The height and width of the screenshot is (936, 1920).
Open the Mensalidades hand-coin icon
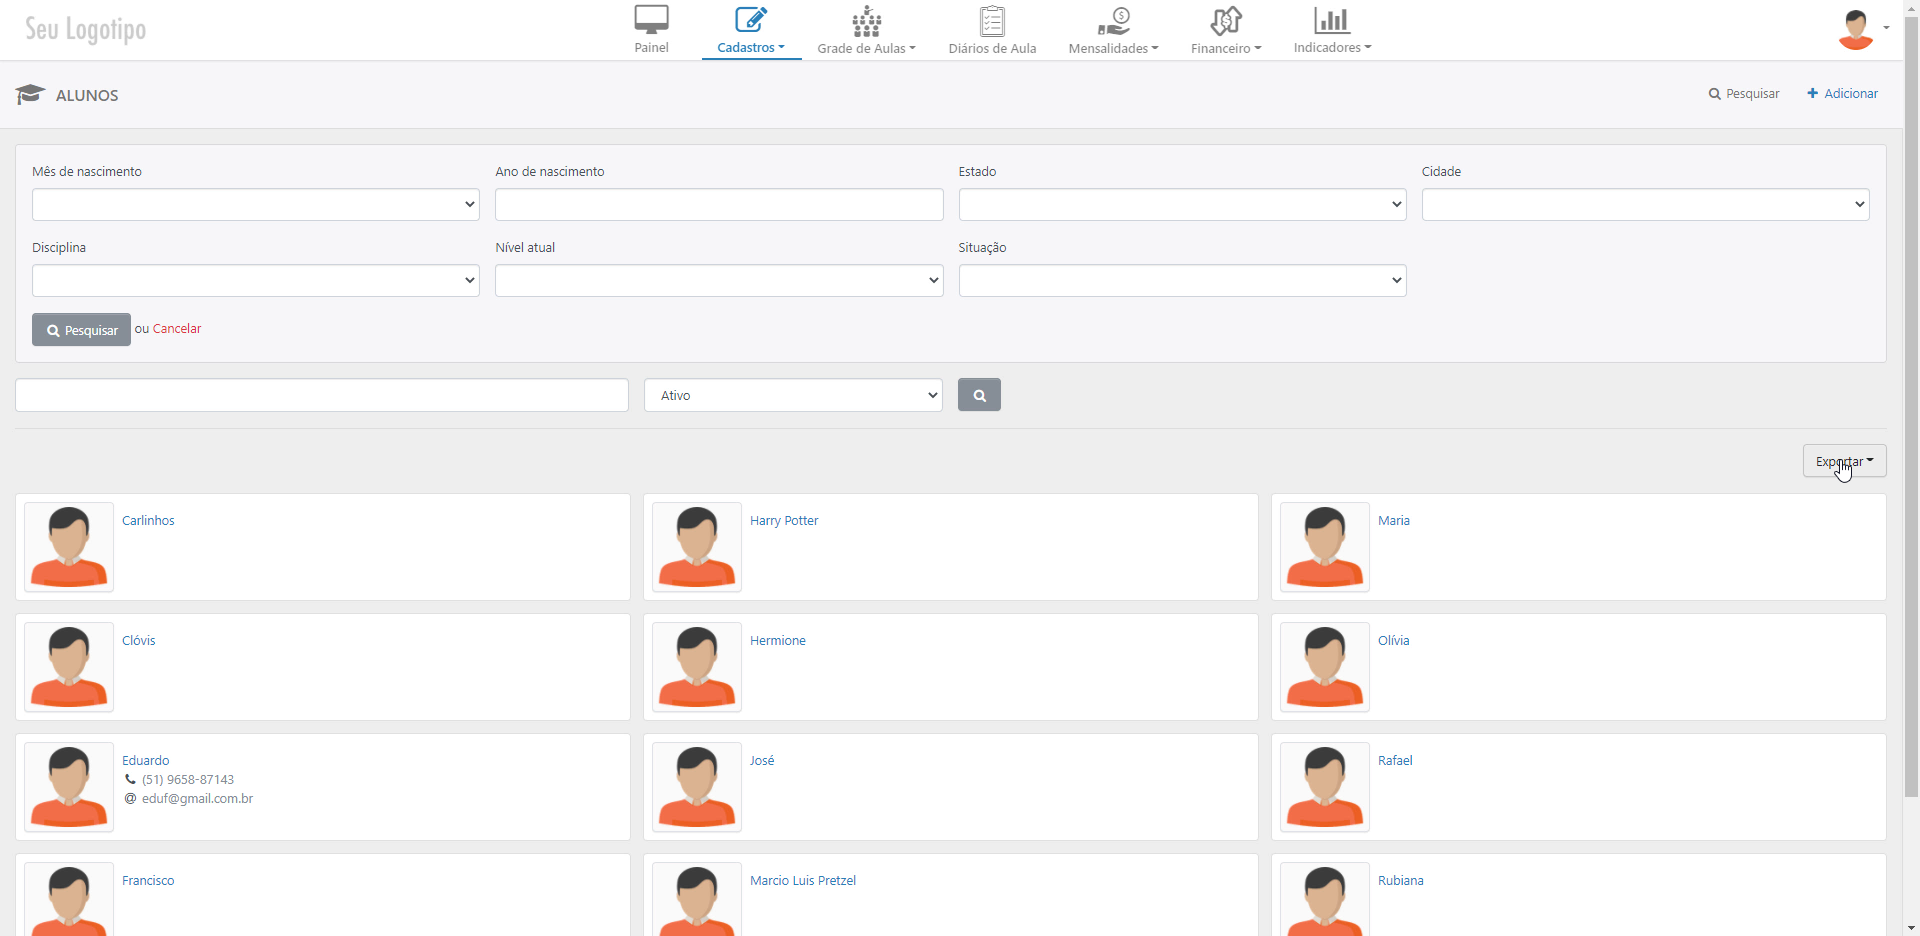[x=1113, y=21]
